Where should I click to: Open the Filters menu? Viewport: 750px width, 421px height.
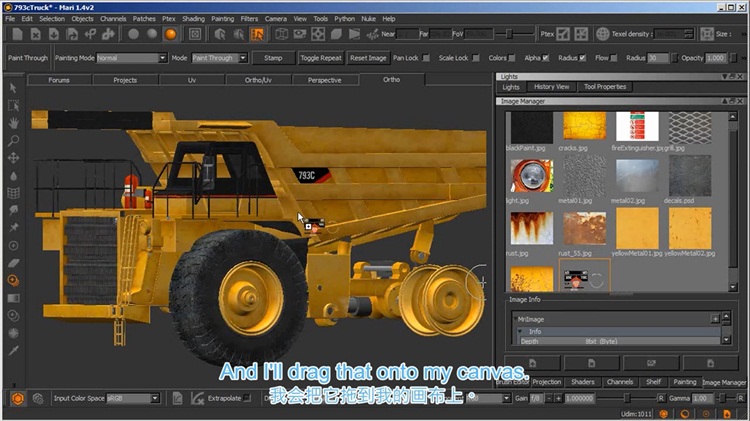(x=249, y=19)
